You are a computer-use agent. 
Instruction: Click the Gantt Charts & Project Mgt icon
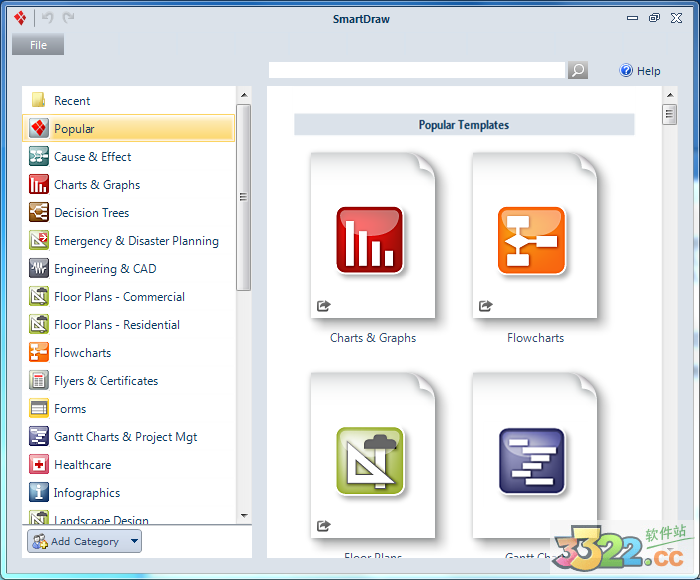point(39,436)
